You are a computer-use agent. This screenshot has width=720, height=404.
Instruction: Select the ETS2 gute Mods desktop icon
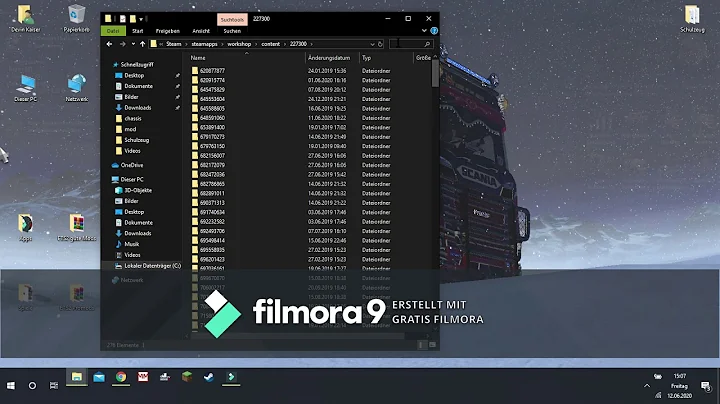pos(77,228)
